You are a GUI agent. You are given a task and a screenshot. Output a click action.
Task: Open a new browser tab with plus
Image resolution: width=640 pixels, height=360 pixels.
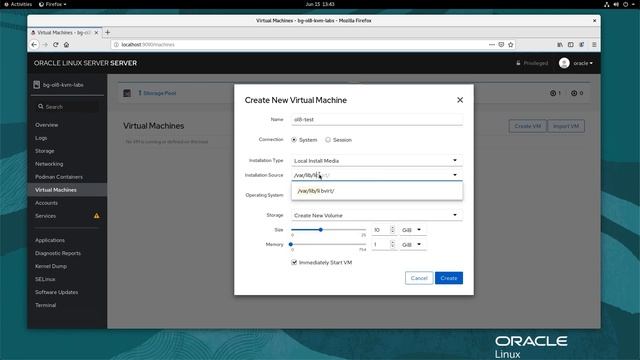point(108,32)
